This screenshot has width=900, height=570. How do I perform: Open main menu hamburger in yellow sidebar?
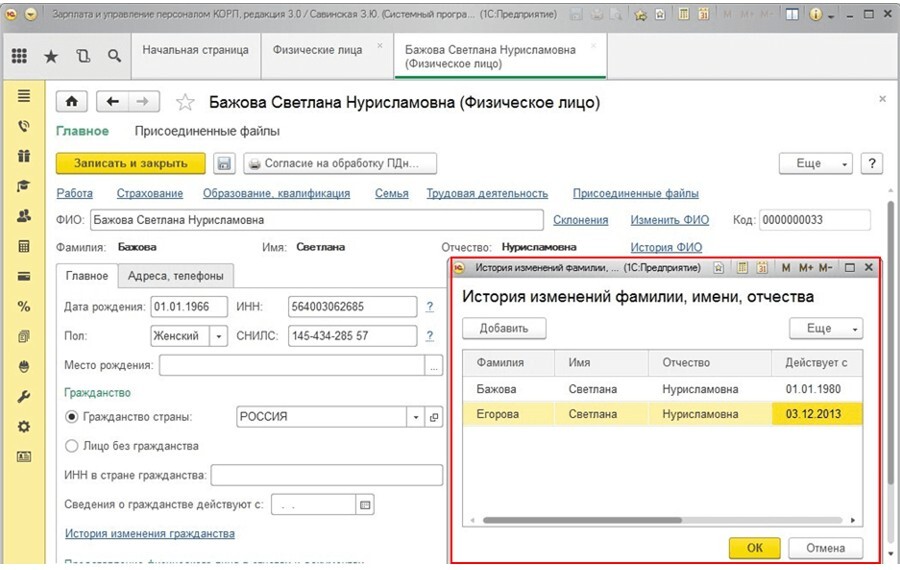pyautogui.click(x=24, y=96)
